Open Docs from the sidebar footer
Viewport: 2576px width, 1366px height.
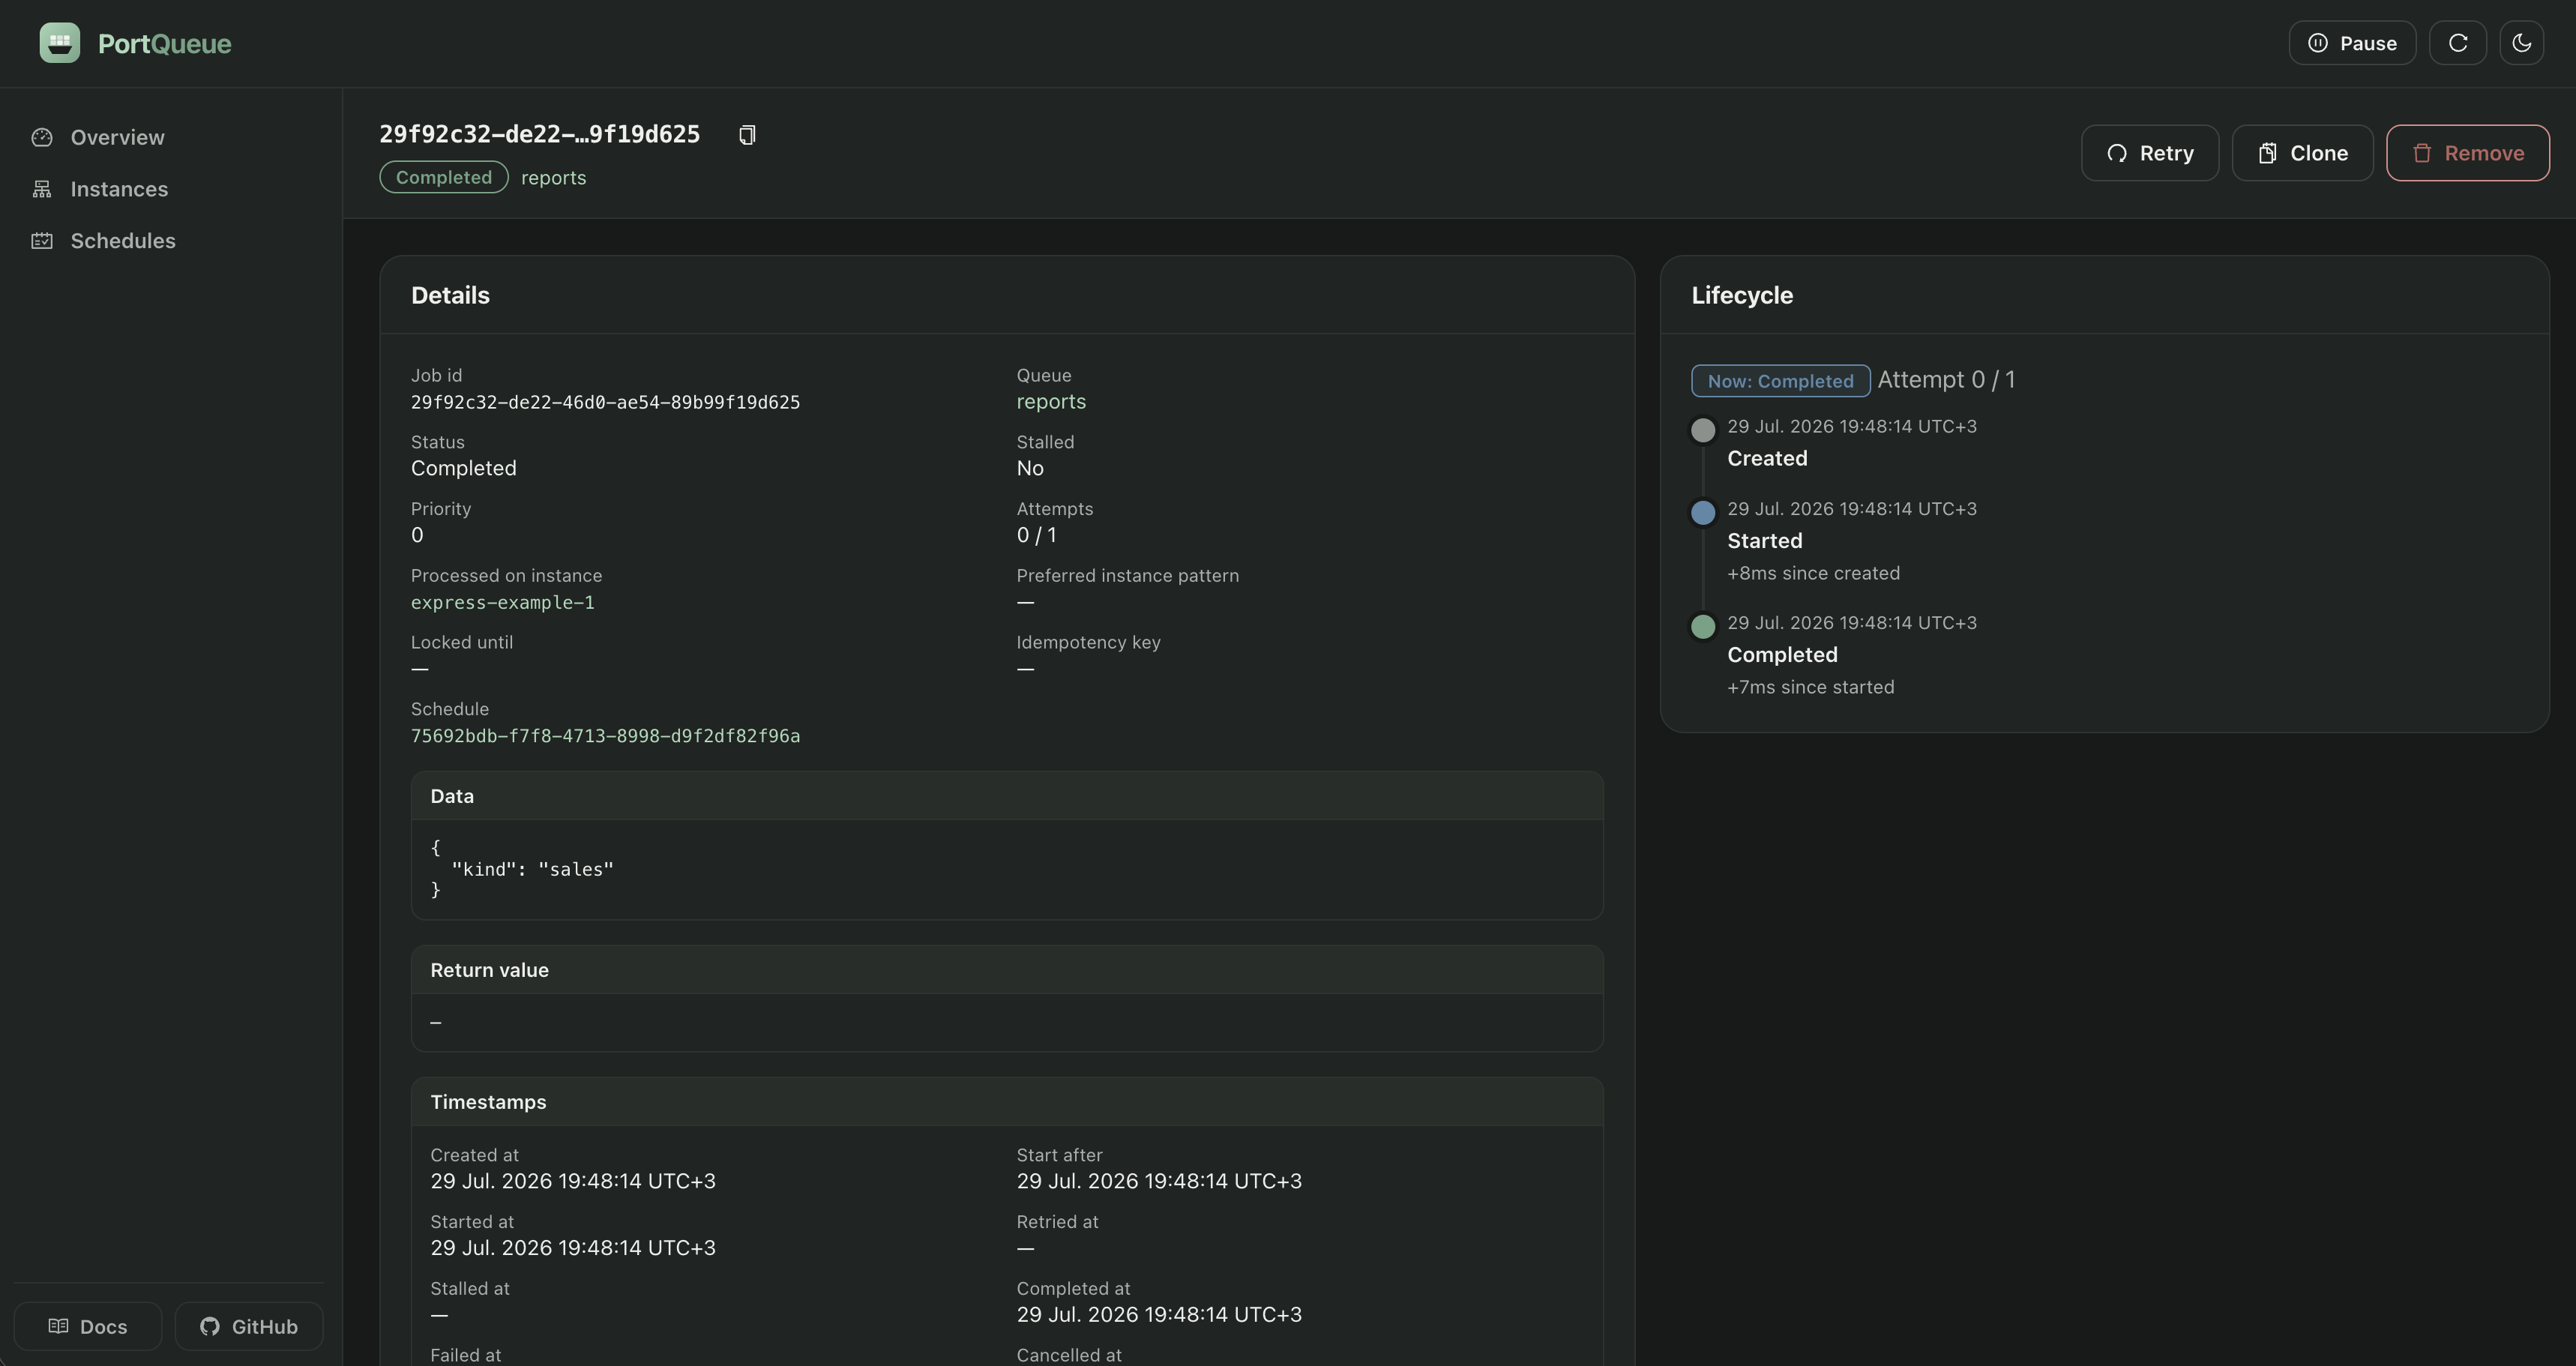[88, 1326]
